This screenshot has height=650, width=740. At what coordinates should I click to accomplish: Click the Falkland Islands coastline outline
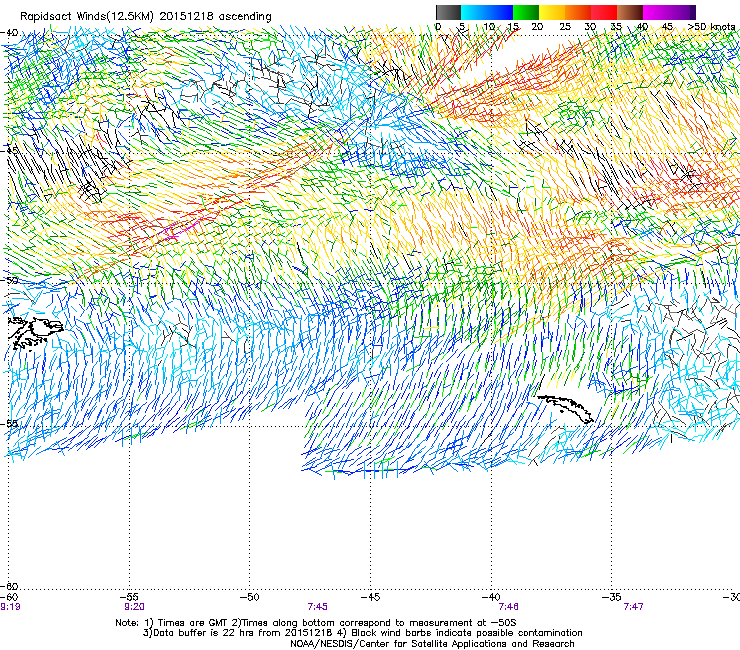(x=36, y=333)
